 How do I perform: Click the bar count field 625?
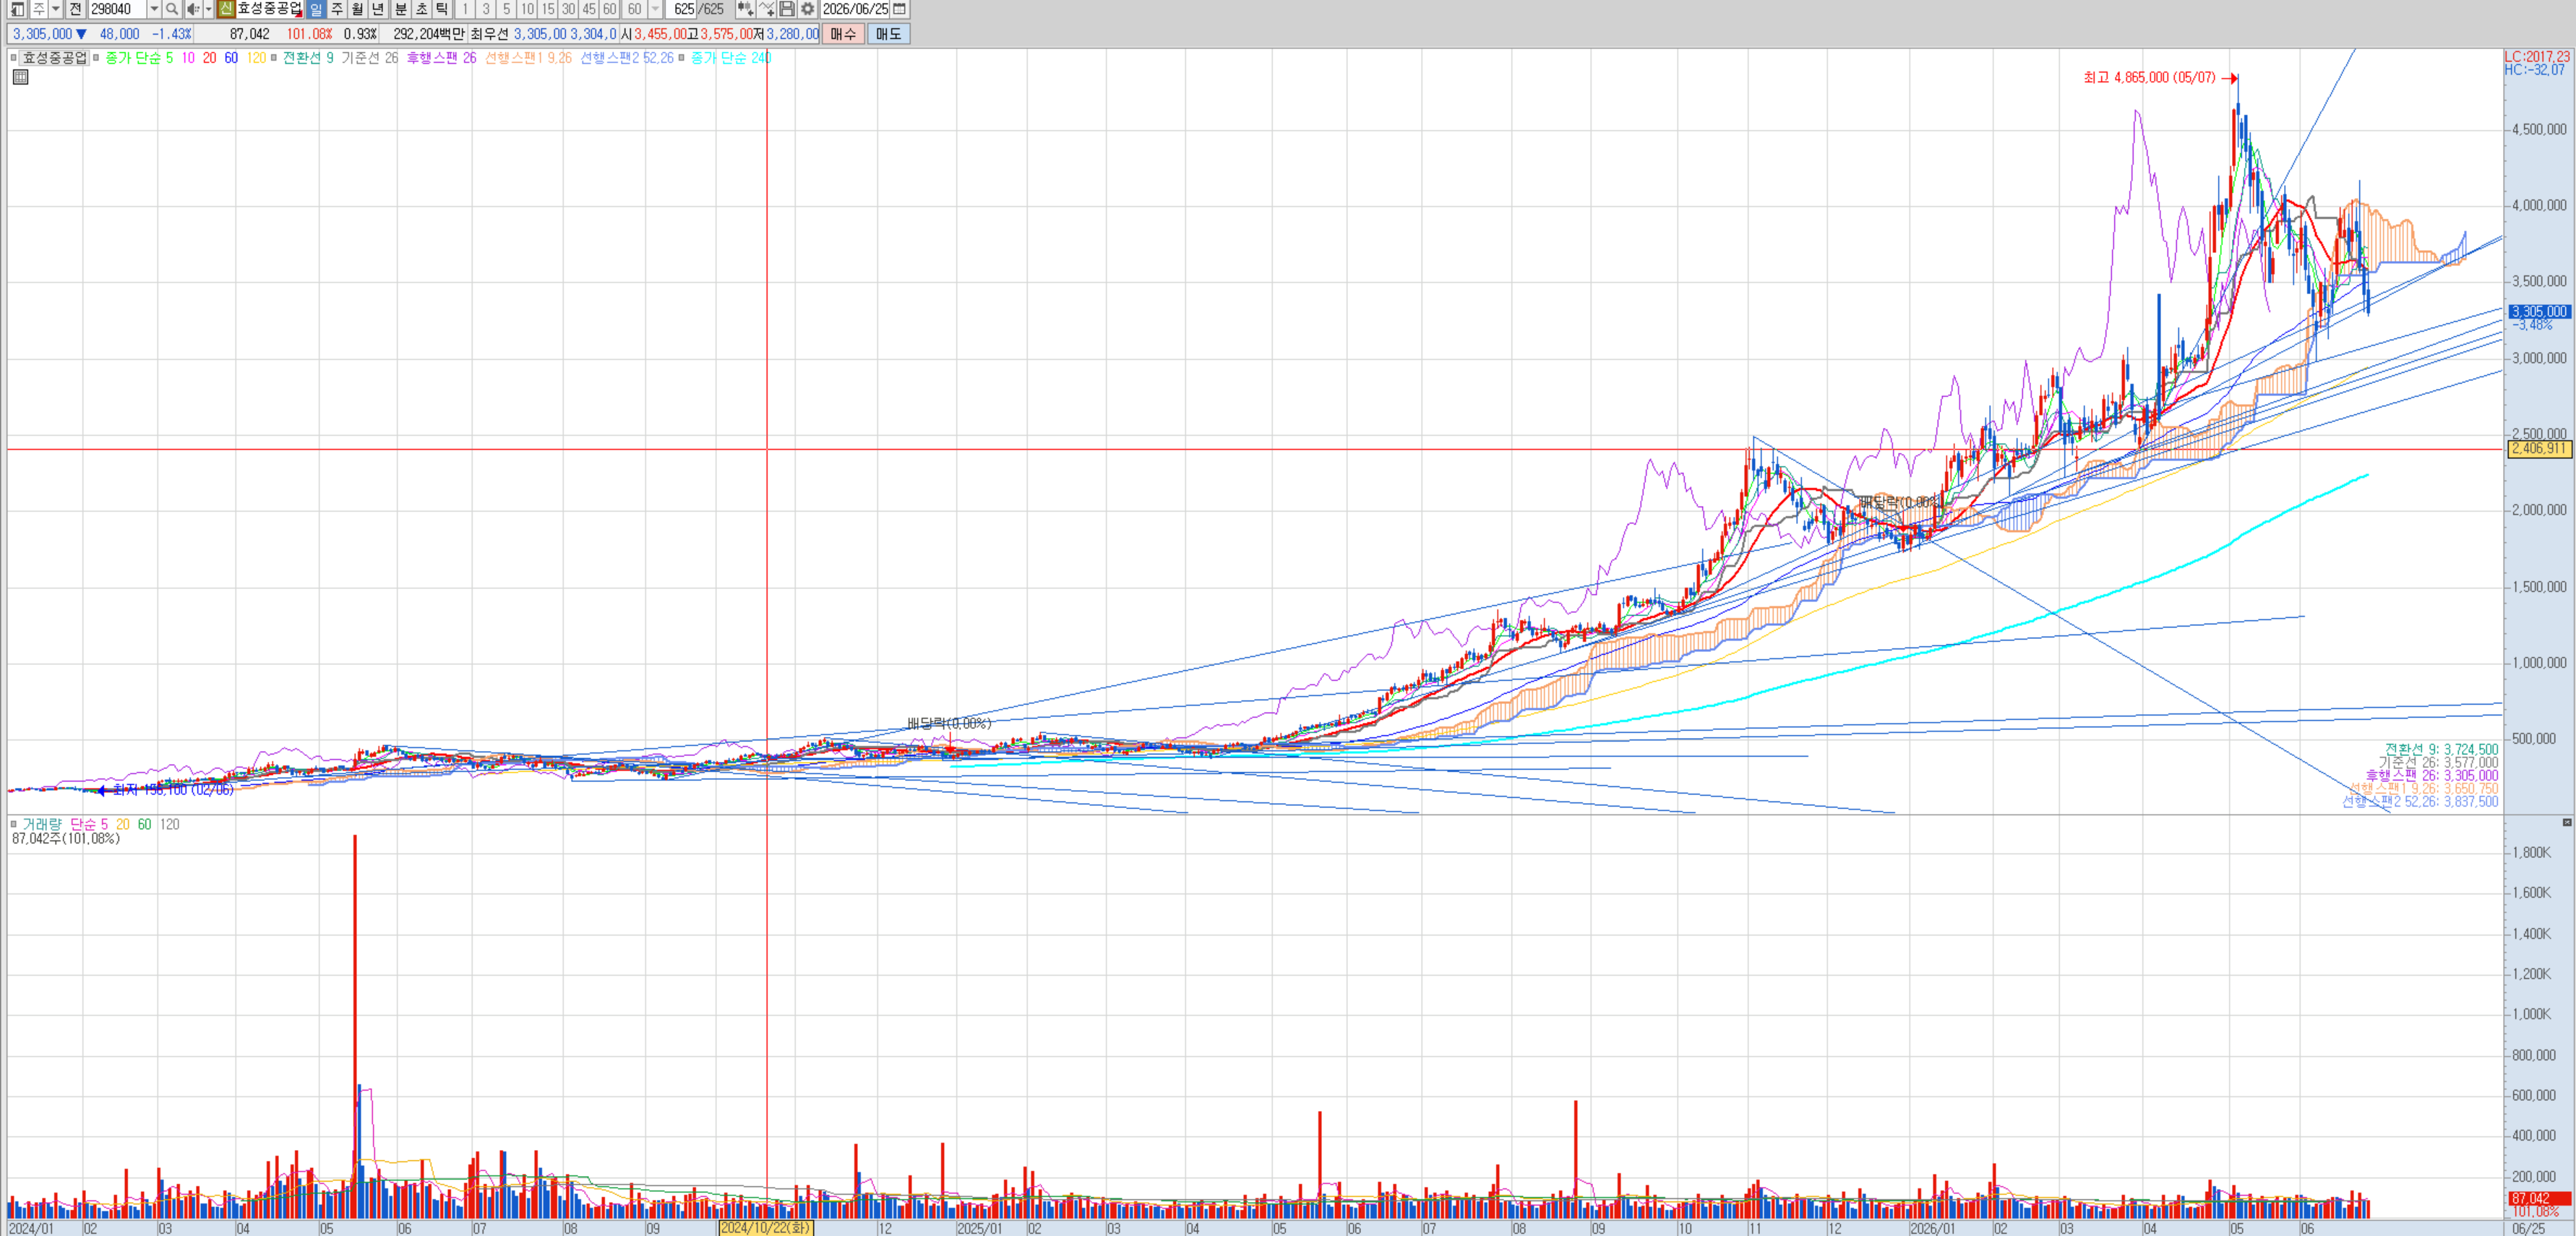(683, 9)
